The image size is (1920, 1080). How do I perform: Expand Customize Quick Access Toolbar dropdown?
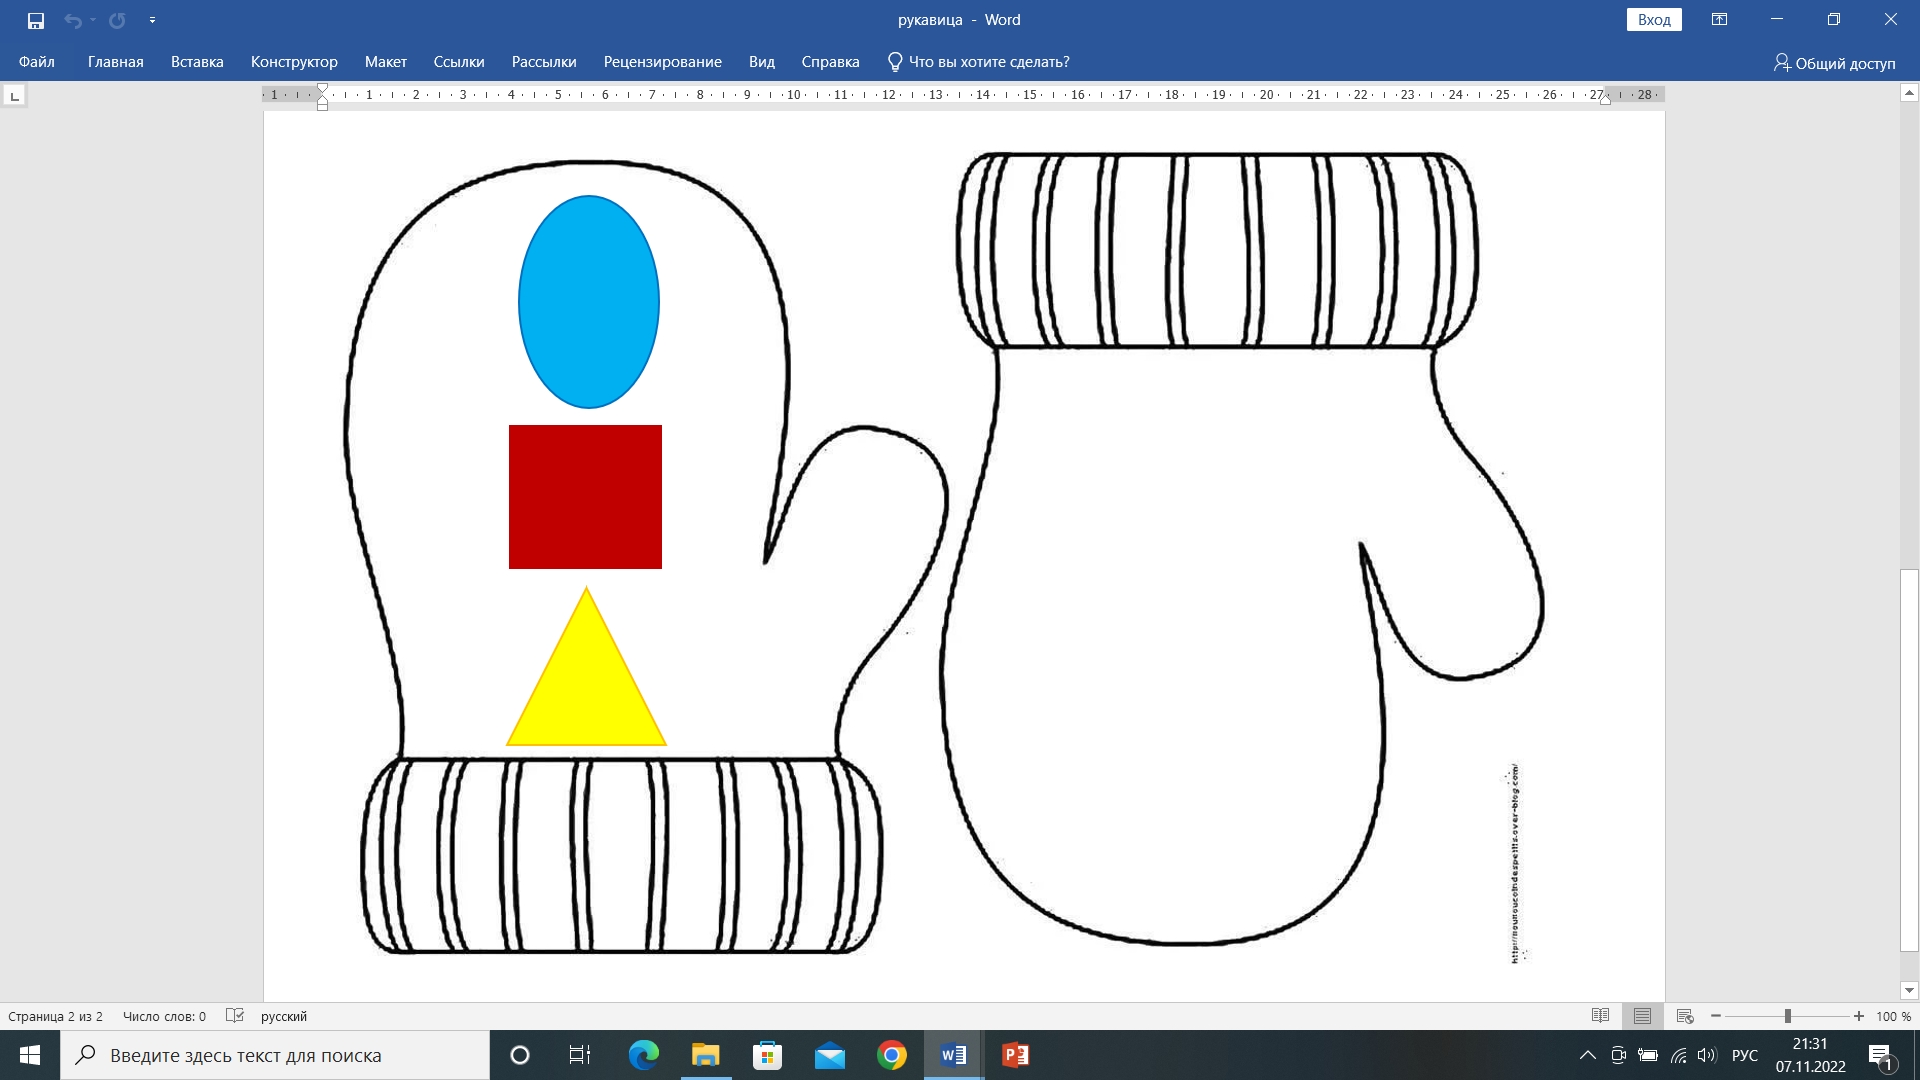152,20
